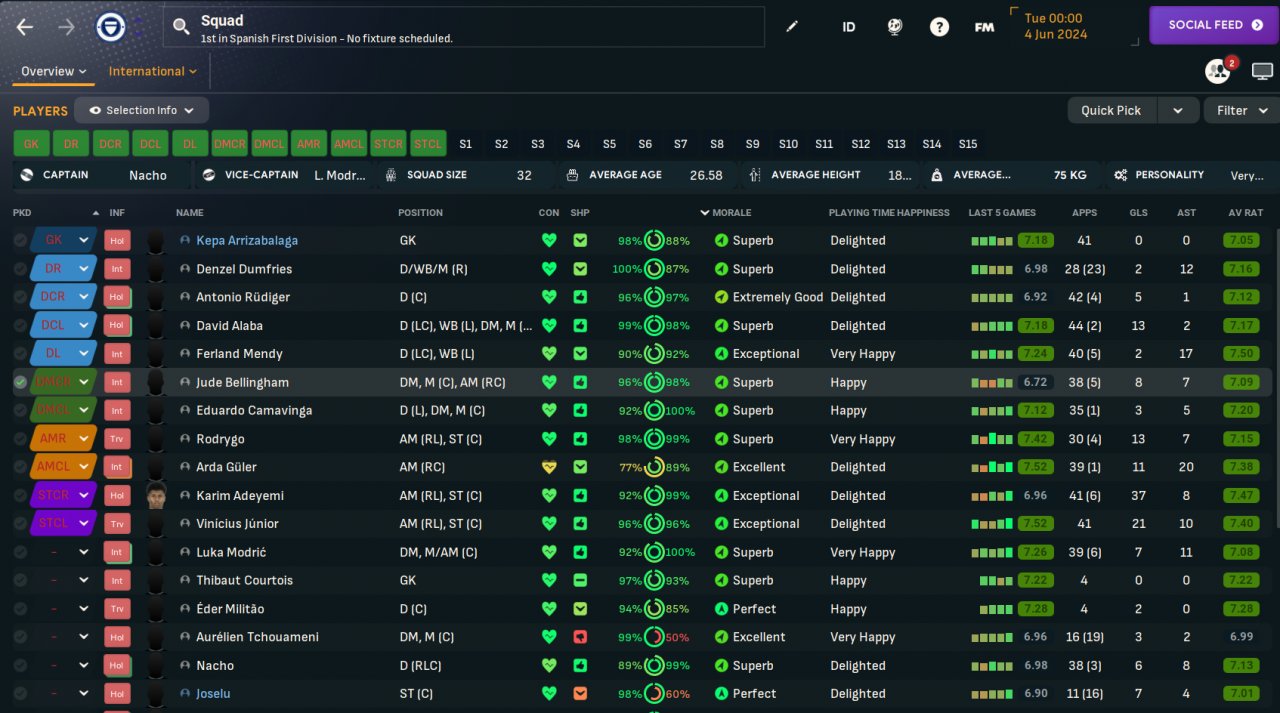Click the date Tue 4 Jun 2024

[1055, 26]
